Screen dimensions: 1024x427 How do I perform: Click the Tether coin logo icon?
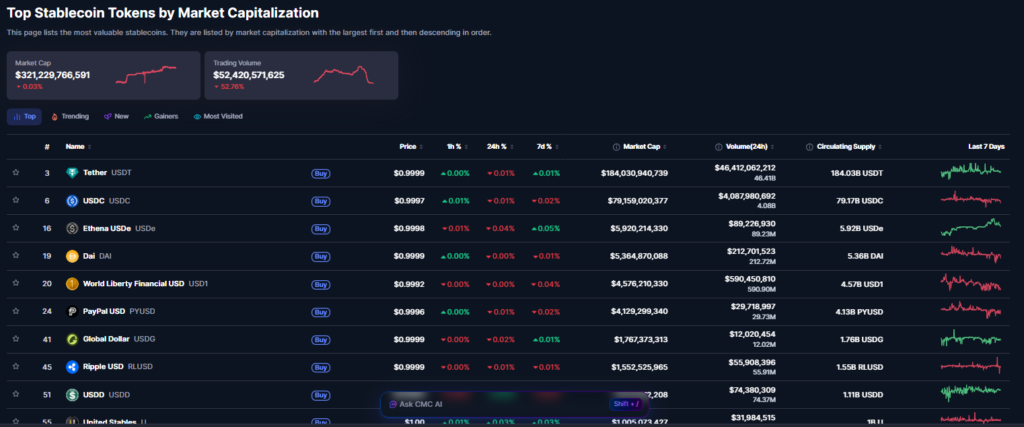click(x=72, y=173)
